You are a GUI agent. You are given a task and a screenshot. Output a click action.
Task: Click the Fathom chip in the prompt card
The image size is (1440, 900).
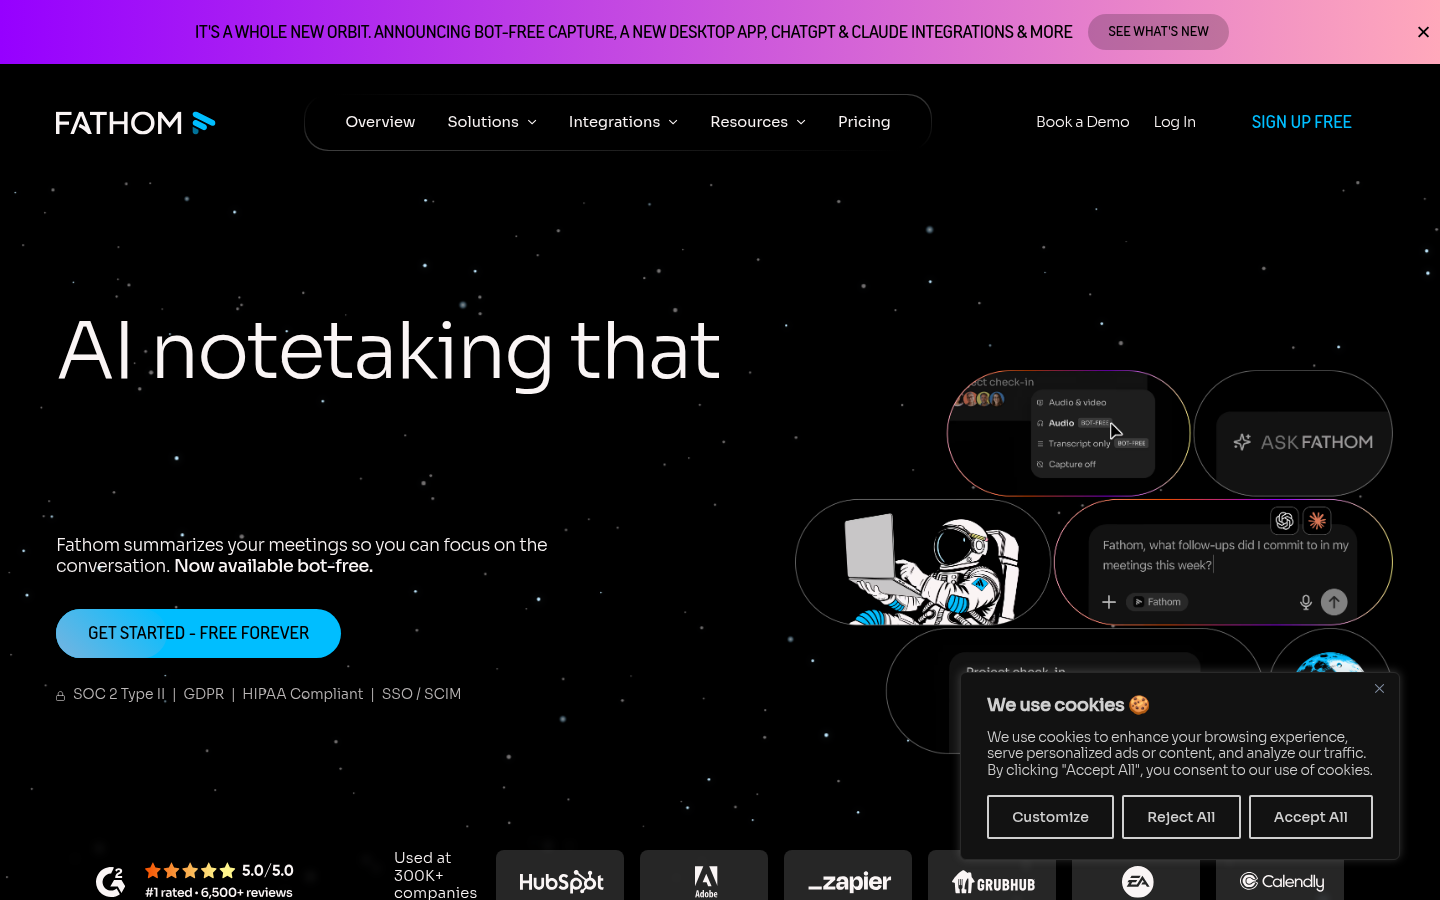1158,602
